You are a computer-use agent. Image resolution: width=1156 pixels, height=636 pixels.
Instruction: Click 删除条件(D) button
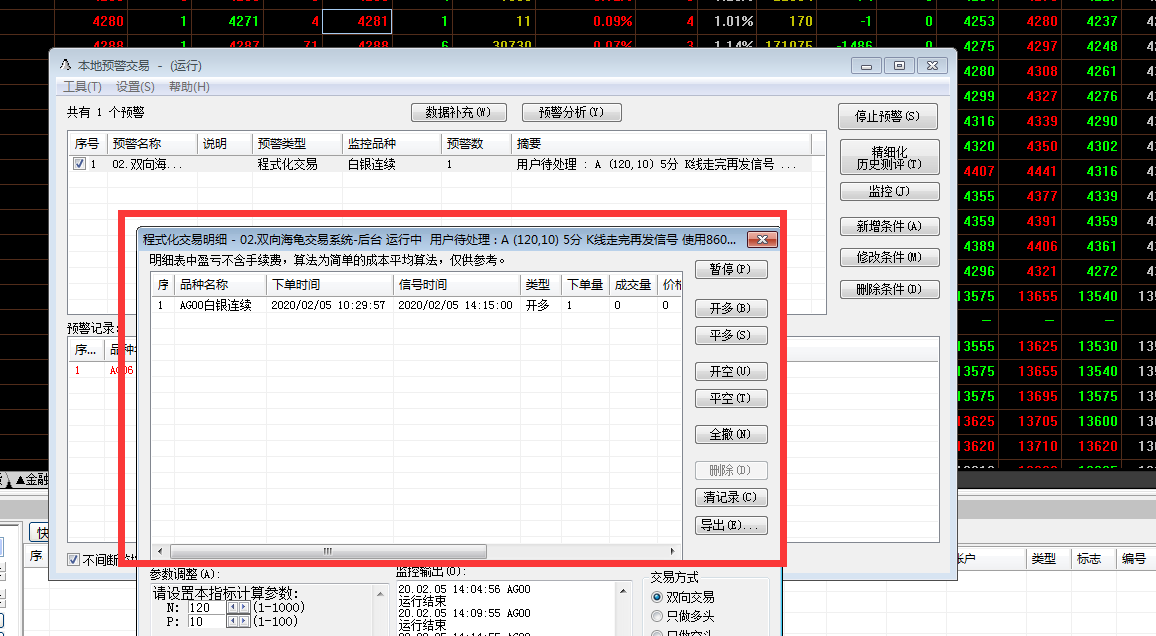(x=889, y=290)
